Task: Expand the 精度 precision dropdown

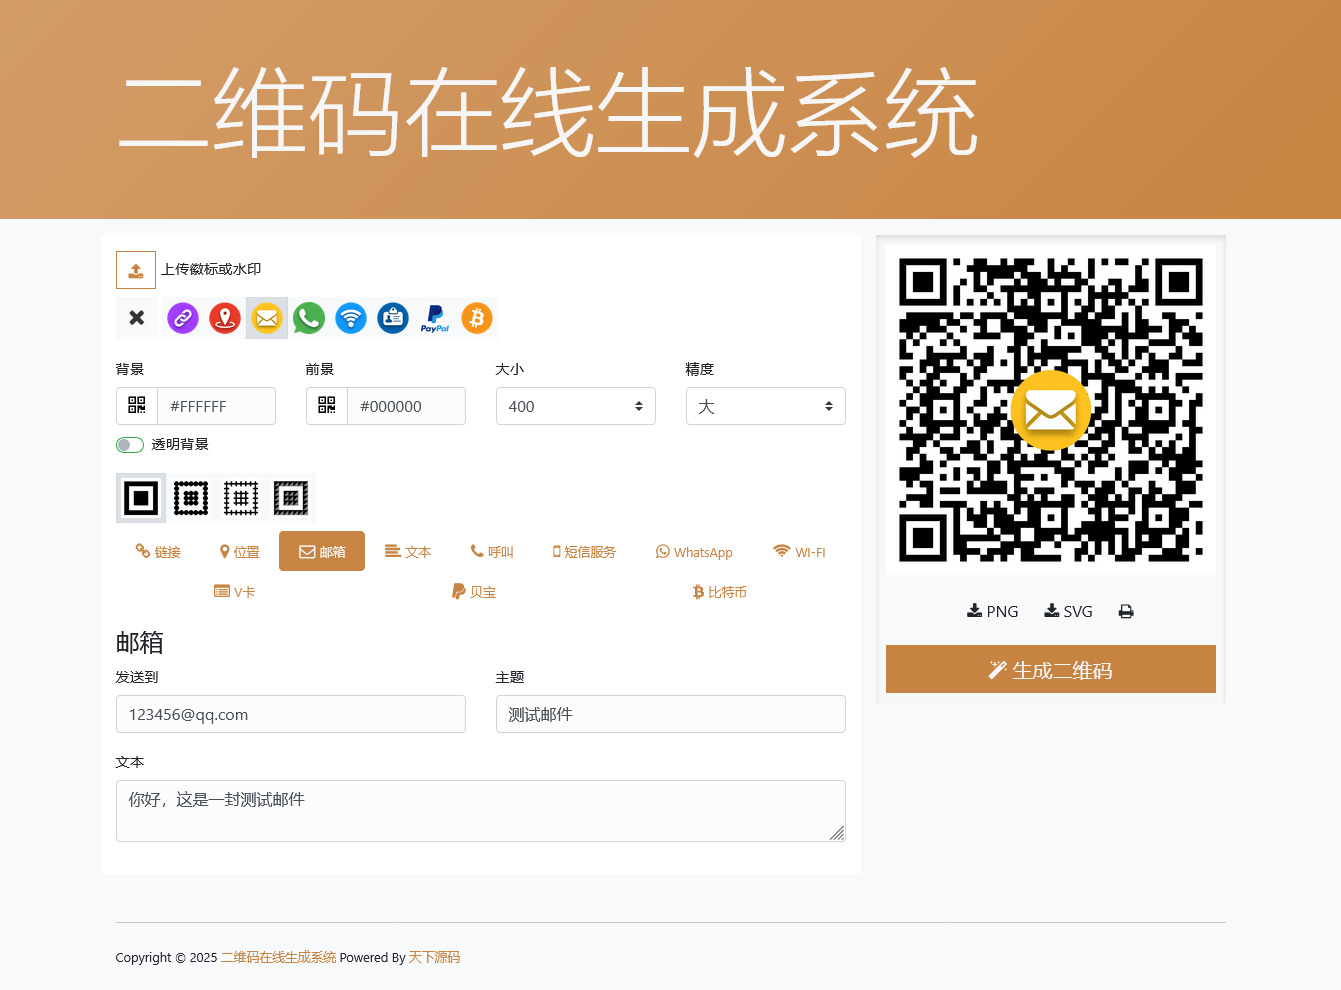Action: coord(765,406)
